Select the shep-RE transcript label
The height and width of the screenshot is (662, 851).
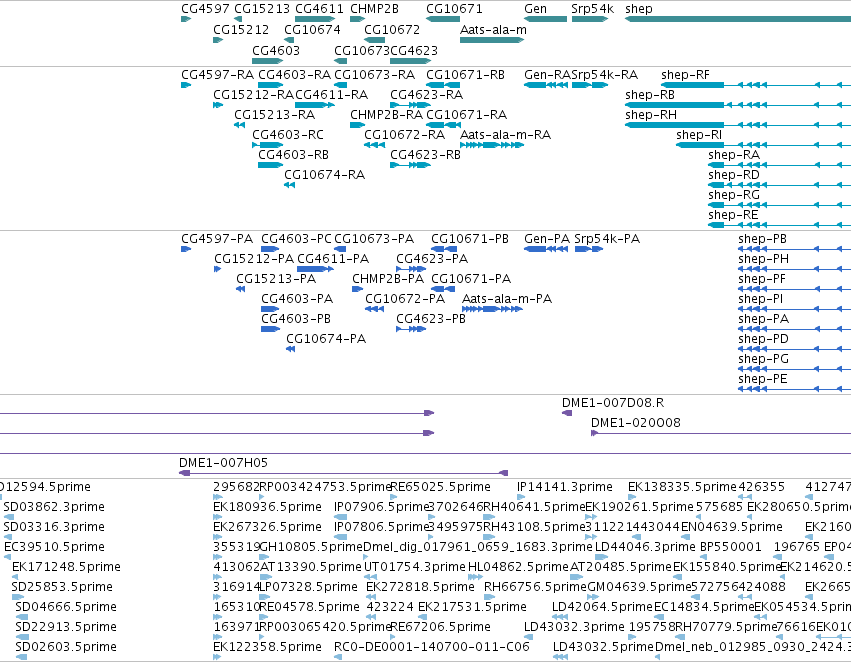733,215
